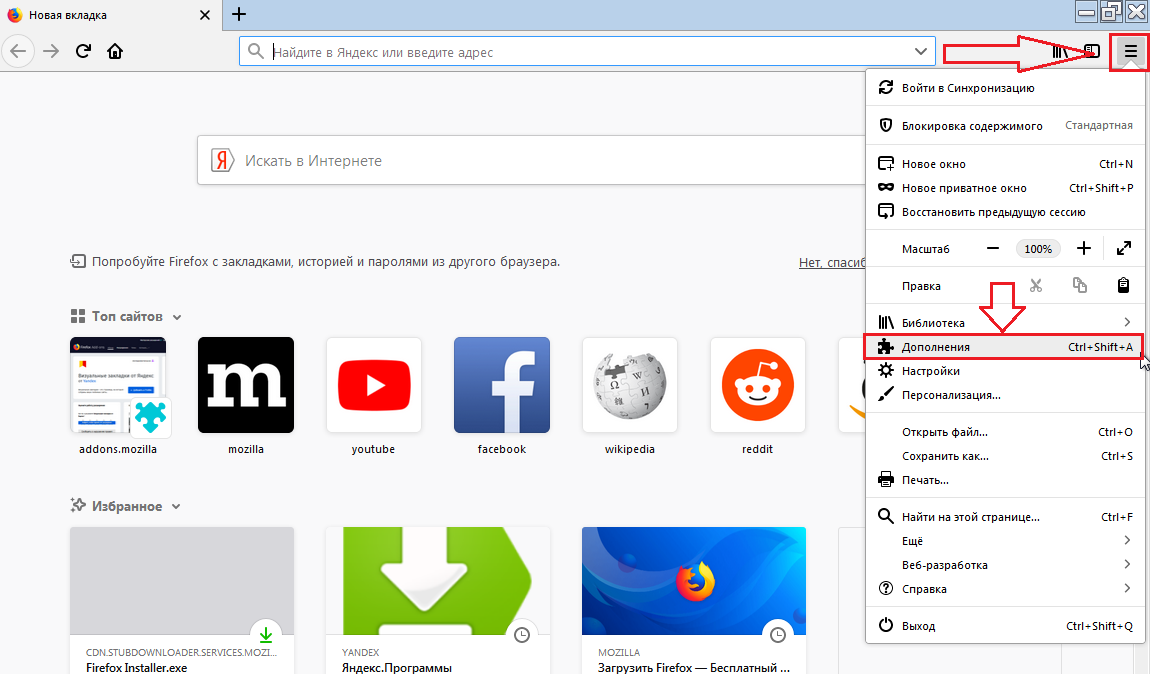Click the home page icon in toolbar
This screenshot has height=682, width=1151.
(116, 51)
